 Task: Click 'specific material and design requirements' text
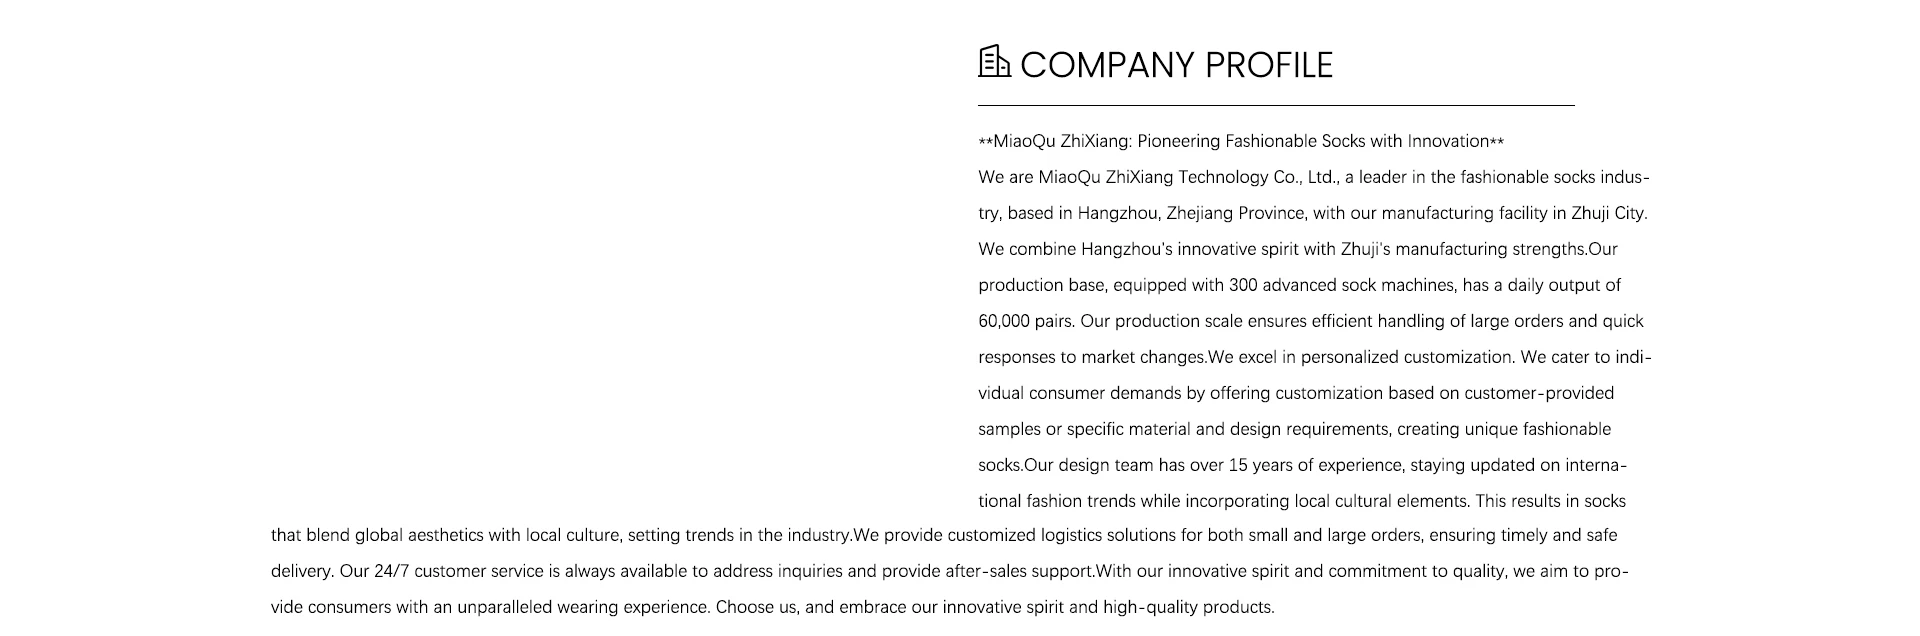1228,429
